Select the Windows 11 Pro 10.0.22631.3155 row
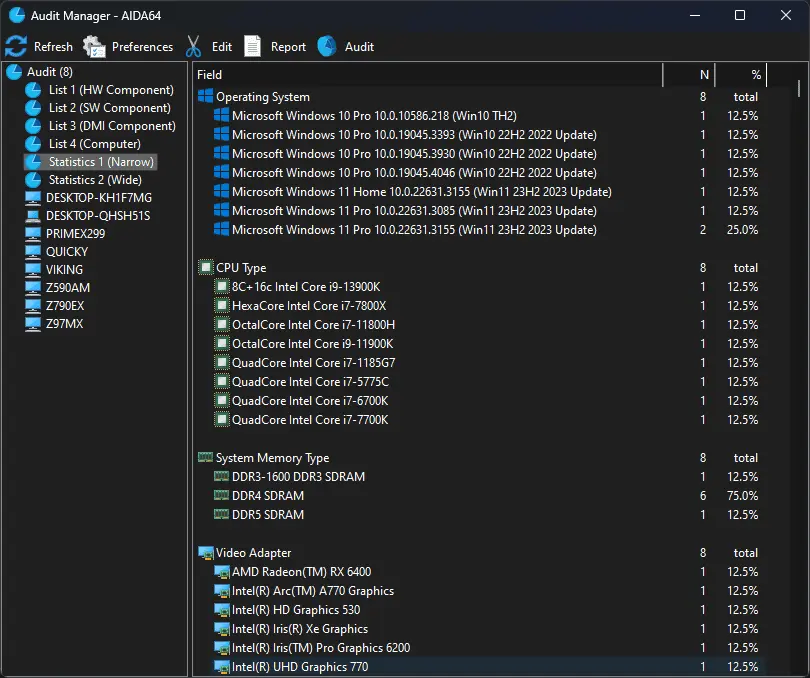 478,229
